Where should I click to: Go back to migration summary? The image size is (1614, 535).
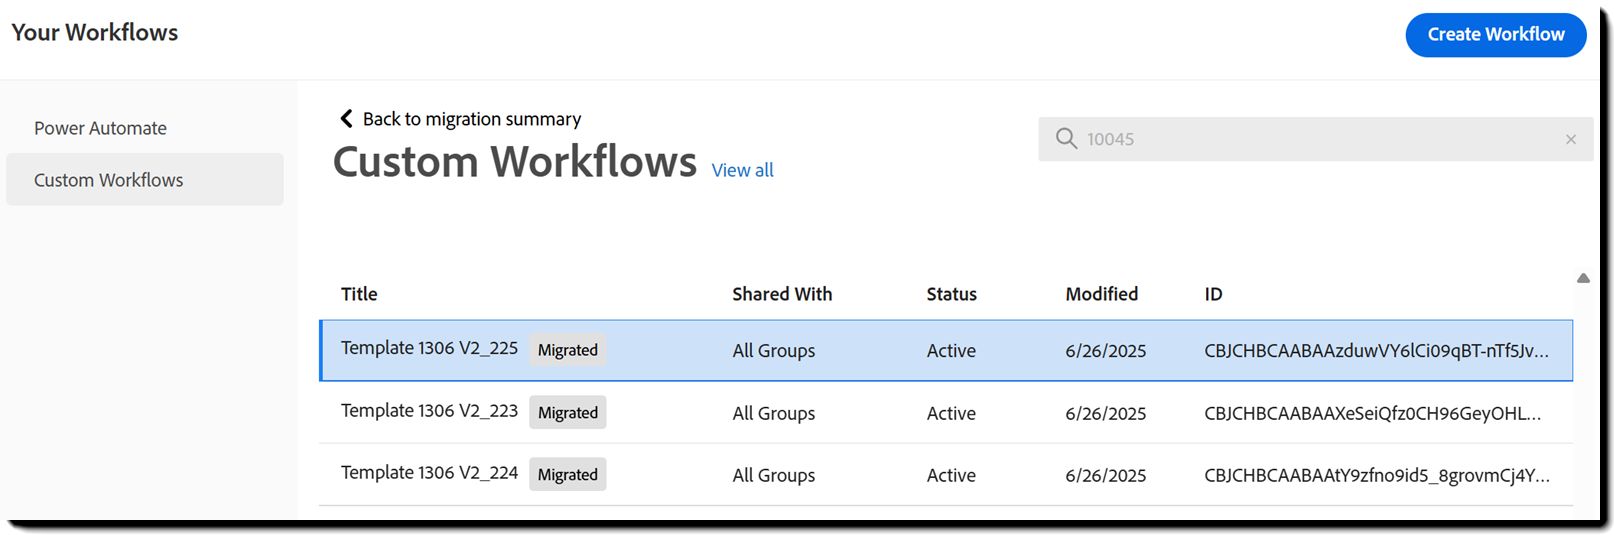pyautogui.click(x=471, y=119)
